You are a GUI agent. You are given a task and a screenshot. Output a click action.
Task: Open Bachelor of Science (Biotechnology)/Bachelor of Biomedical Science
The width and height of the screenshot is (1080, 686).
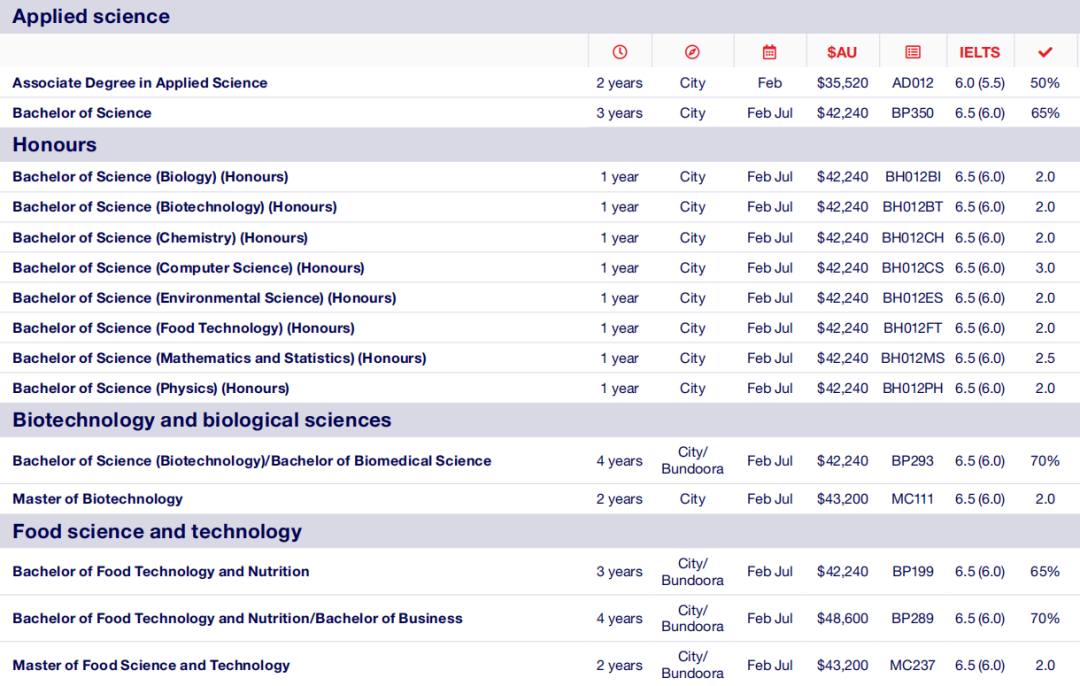point(251,461)
